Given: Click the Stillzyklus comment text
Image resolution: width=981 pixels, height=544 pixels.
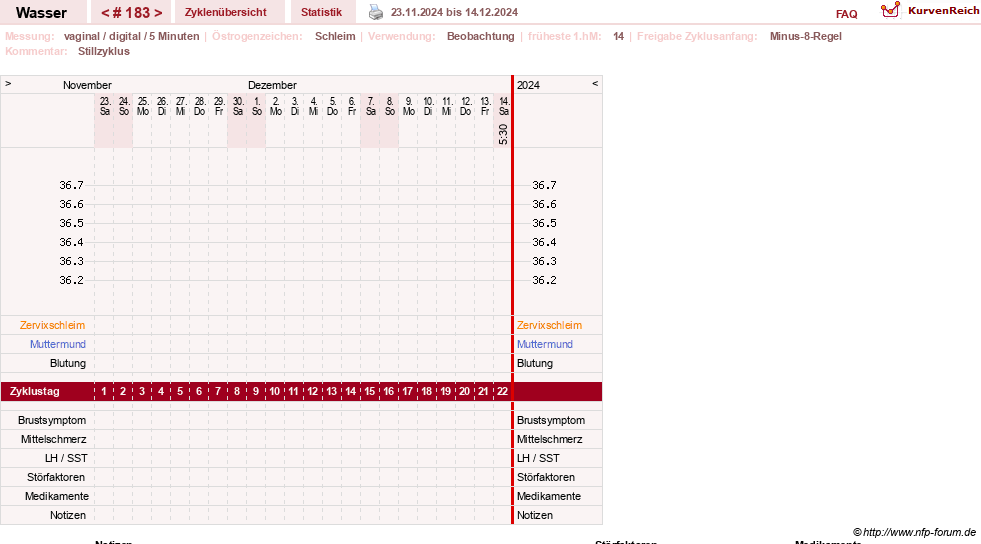Looking at the screenshot, I should [104, 51].
